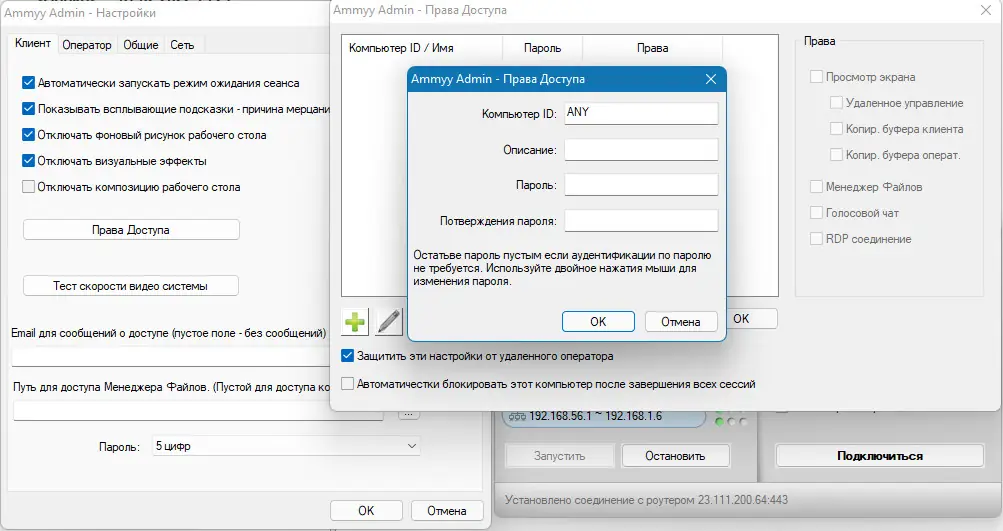This screenshot has width=1003, height=531.
Task: Click the Потверждения пароля input field
Action: click(x=641, y=221)
